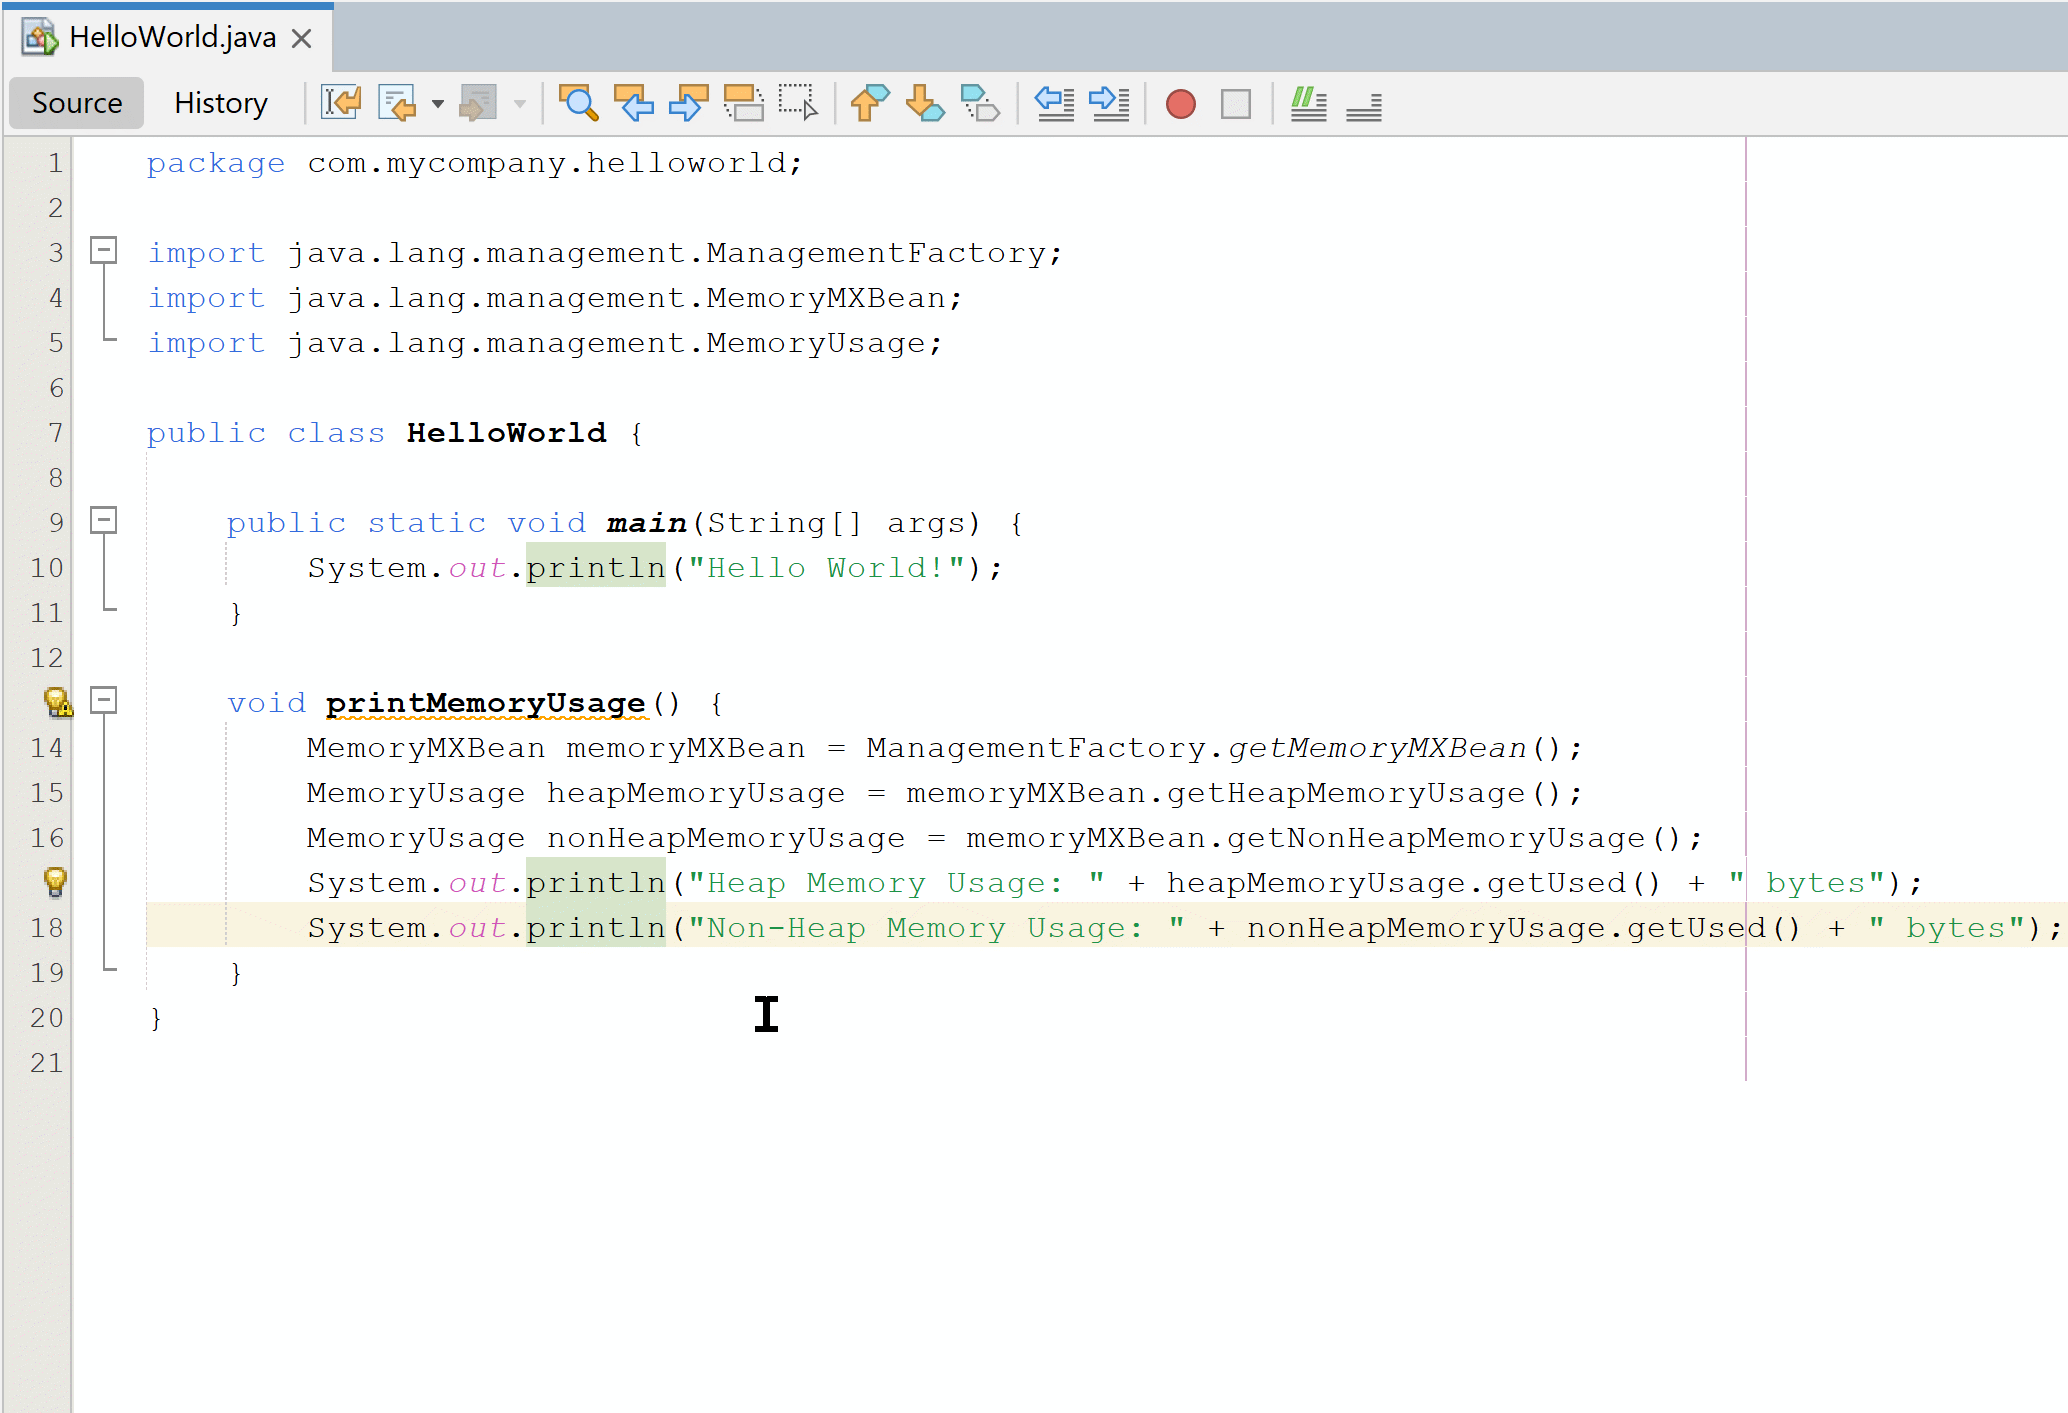Click the Comment toggle icon
Image resolution: width=2068 pixels, height=1413 pixels.
pos(1309,104)
